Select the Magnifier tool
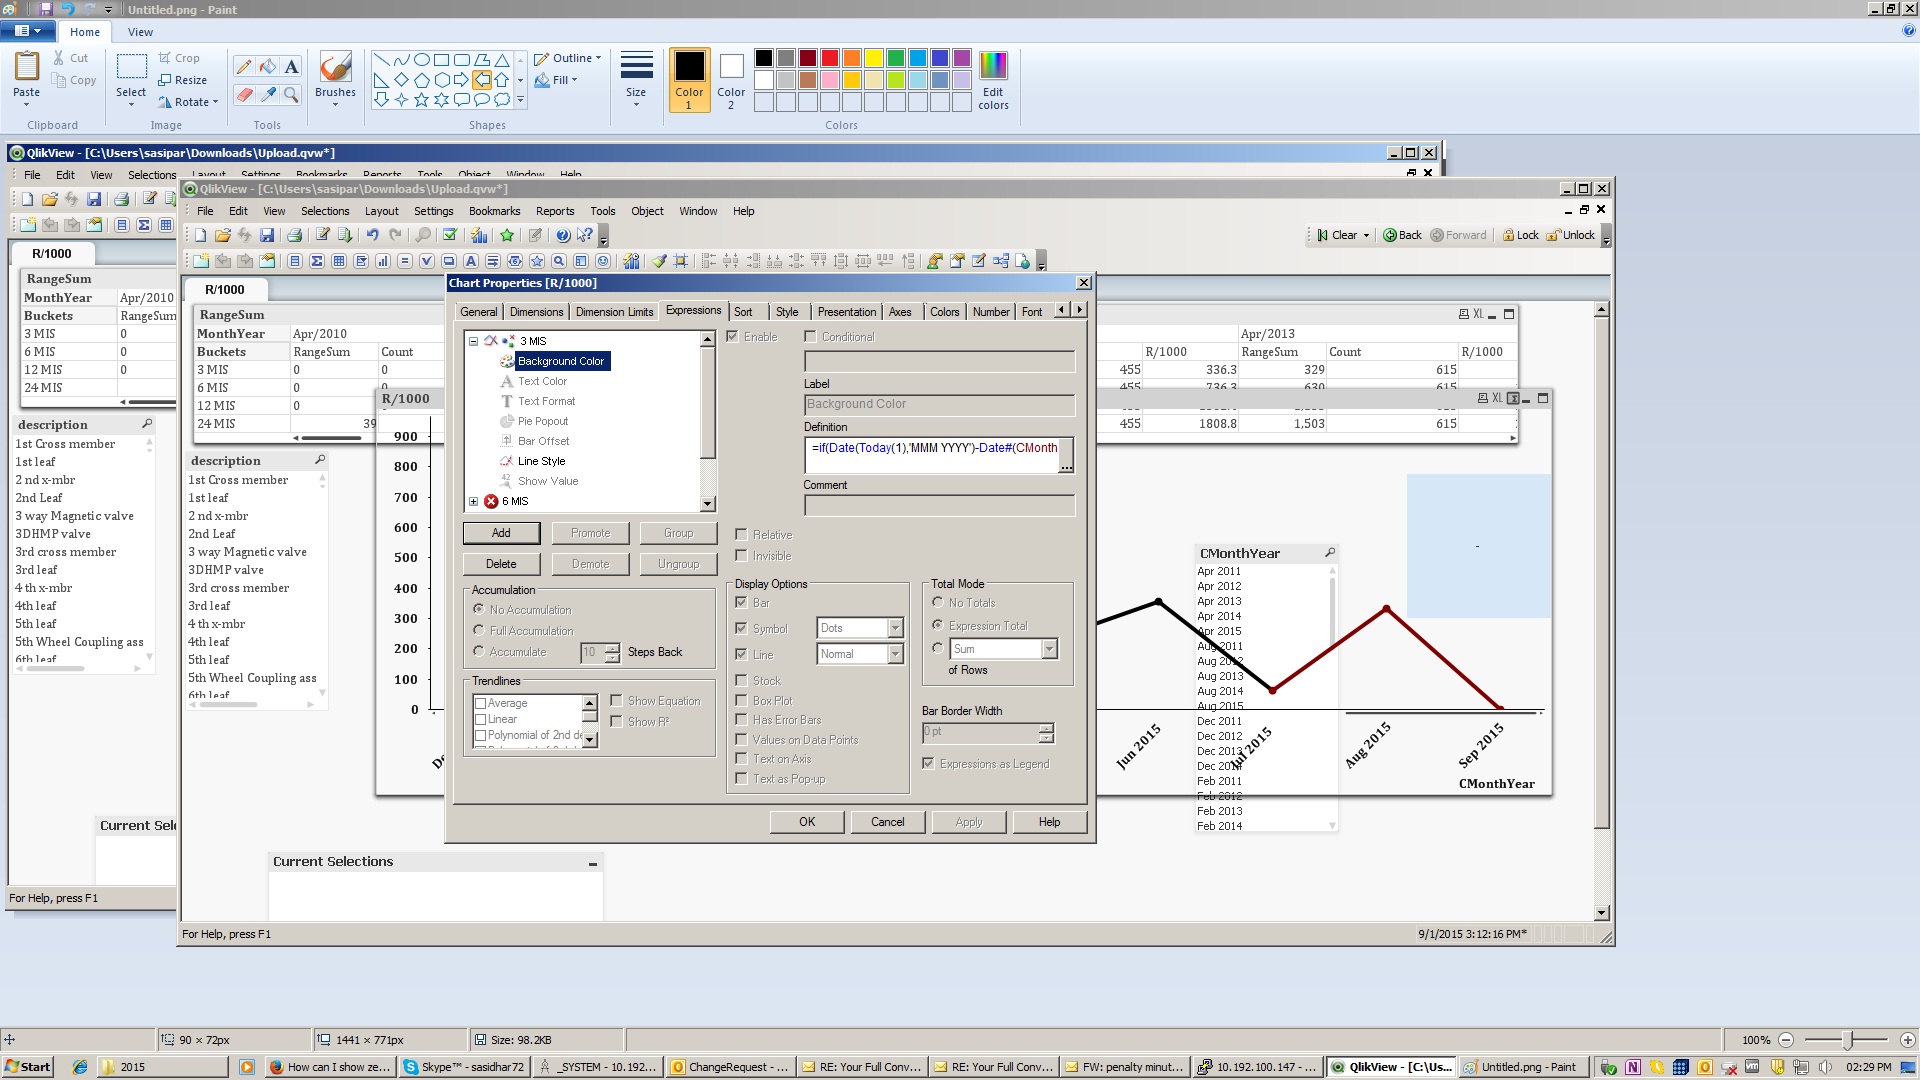The image size is (1920, 1080). pyautogui.click(x=291, y=94)
